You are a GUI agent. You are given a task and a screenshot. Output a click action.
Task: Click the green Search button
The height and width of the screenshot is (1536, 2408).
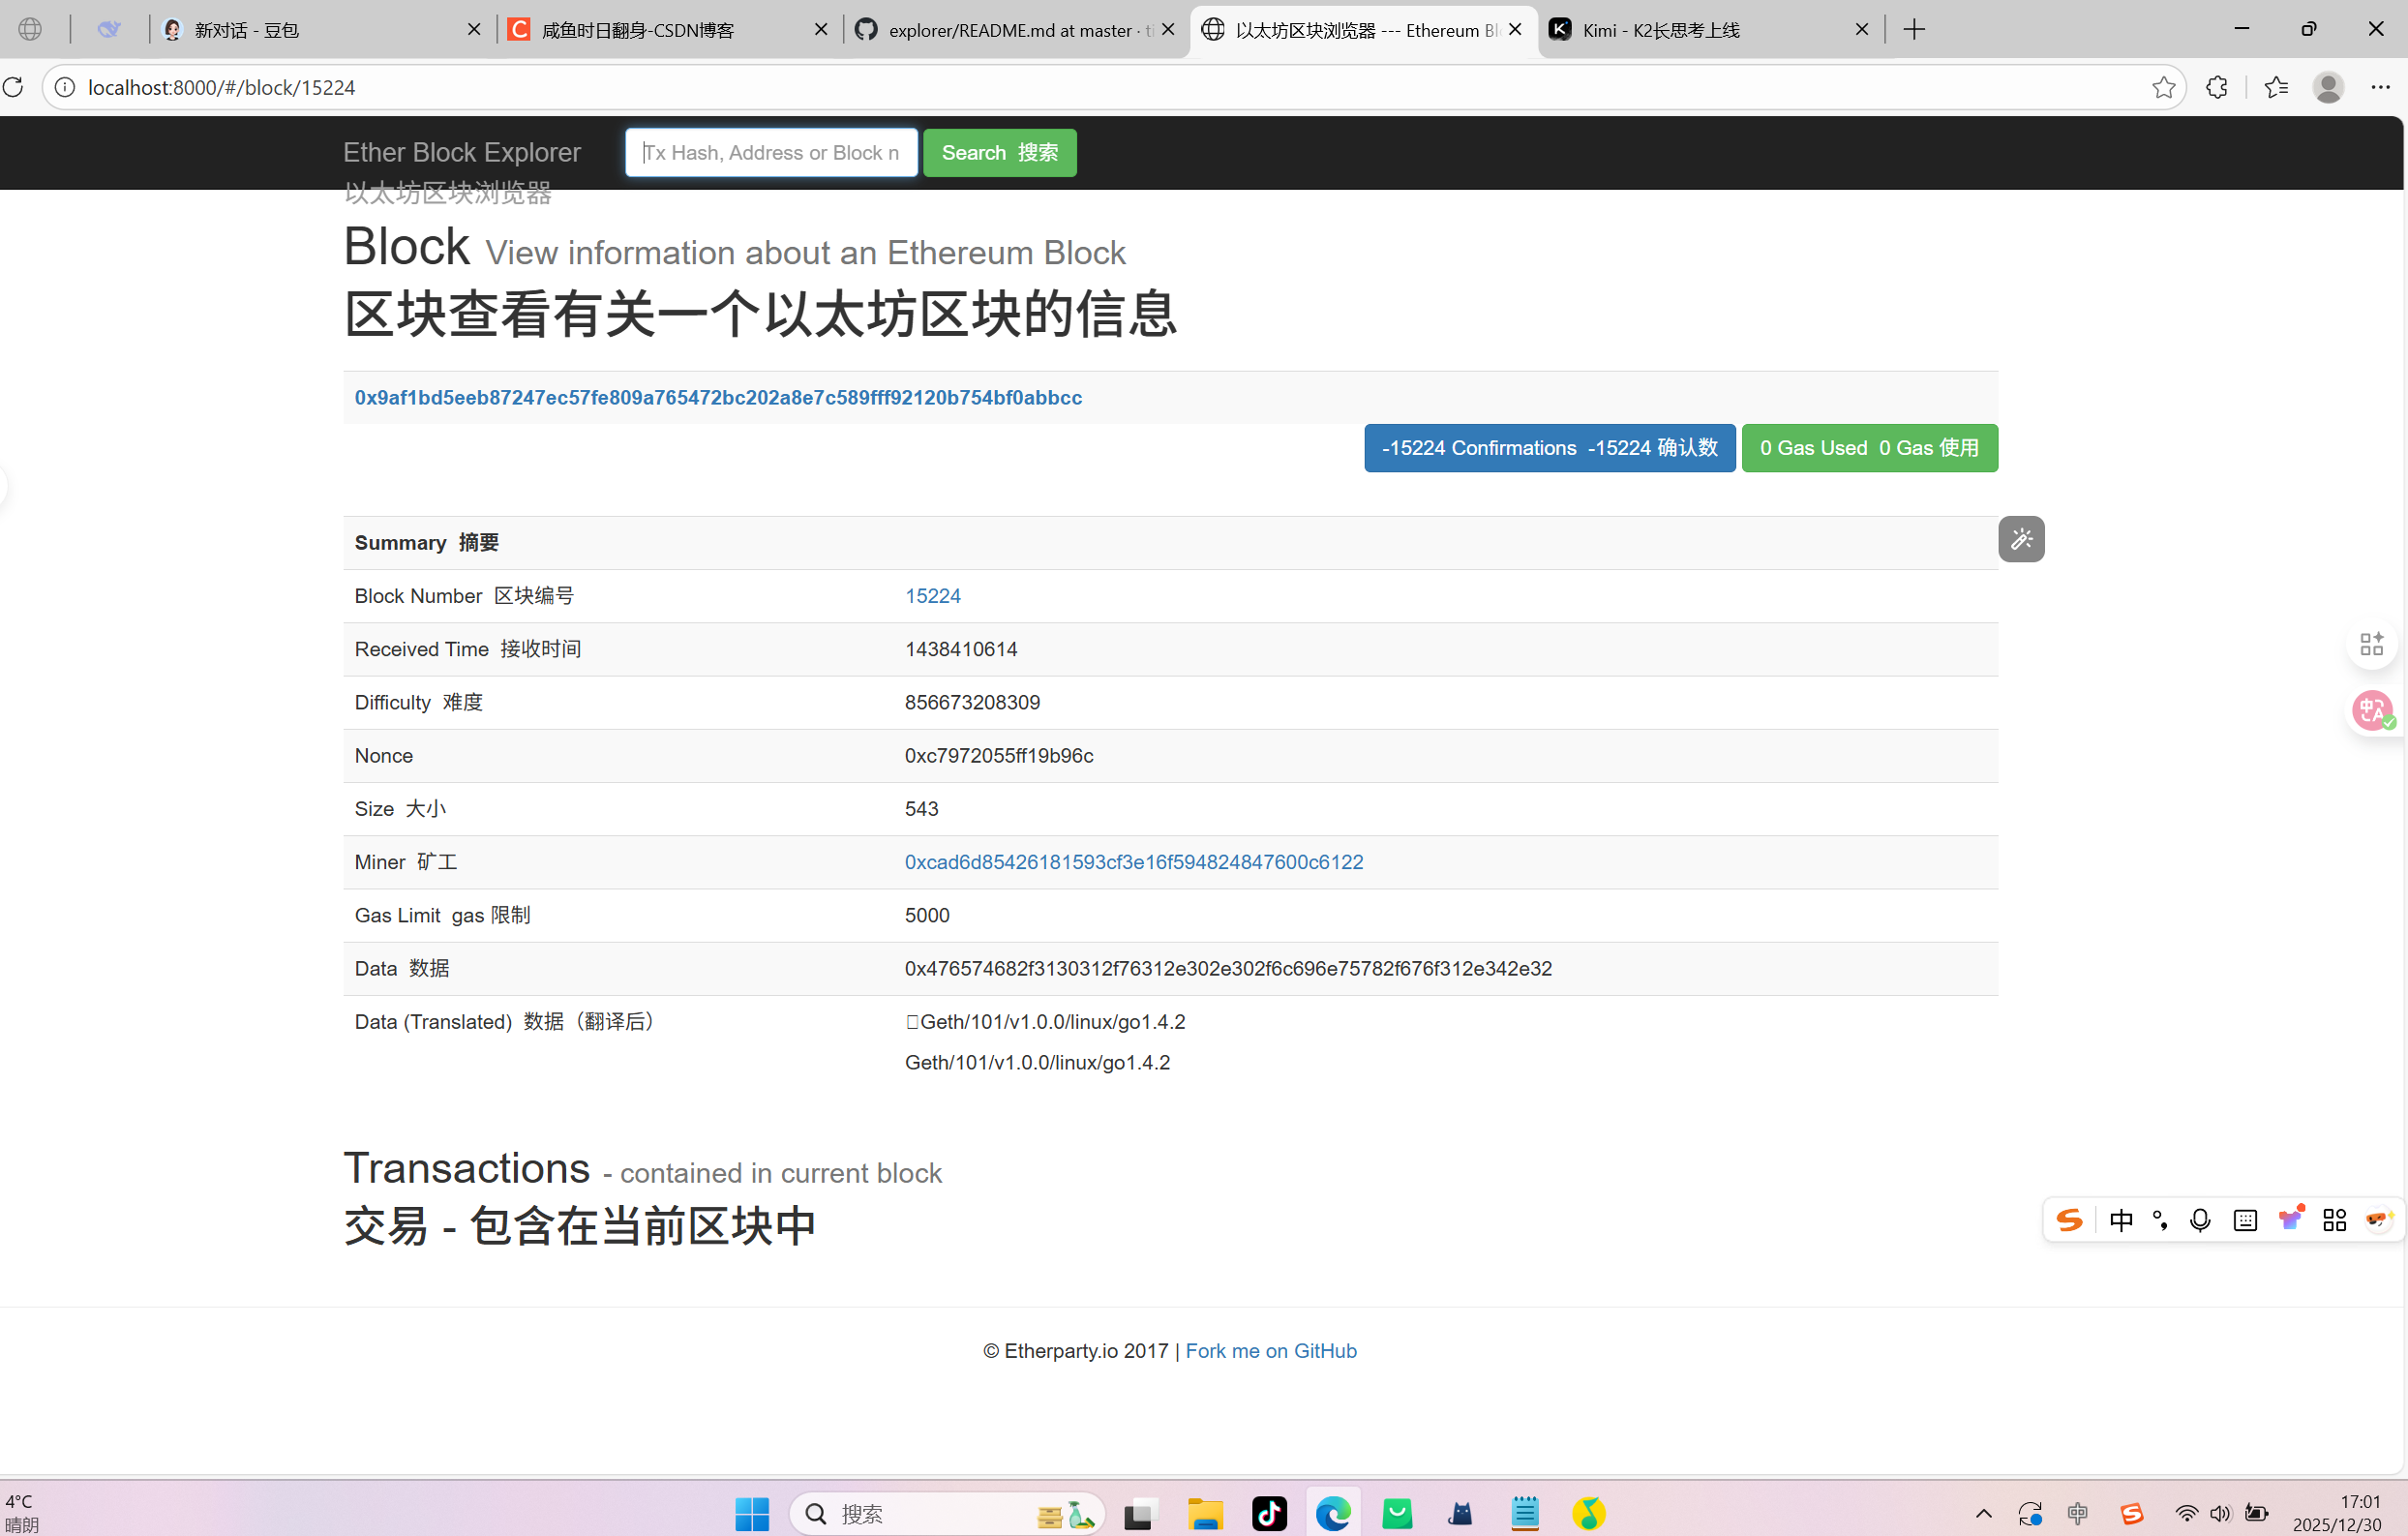[999, 153]
